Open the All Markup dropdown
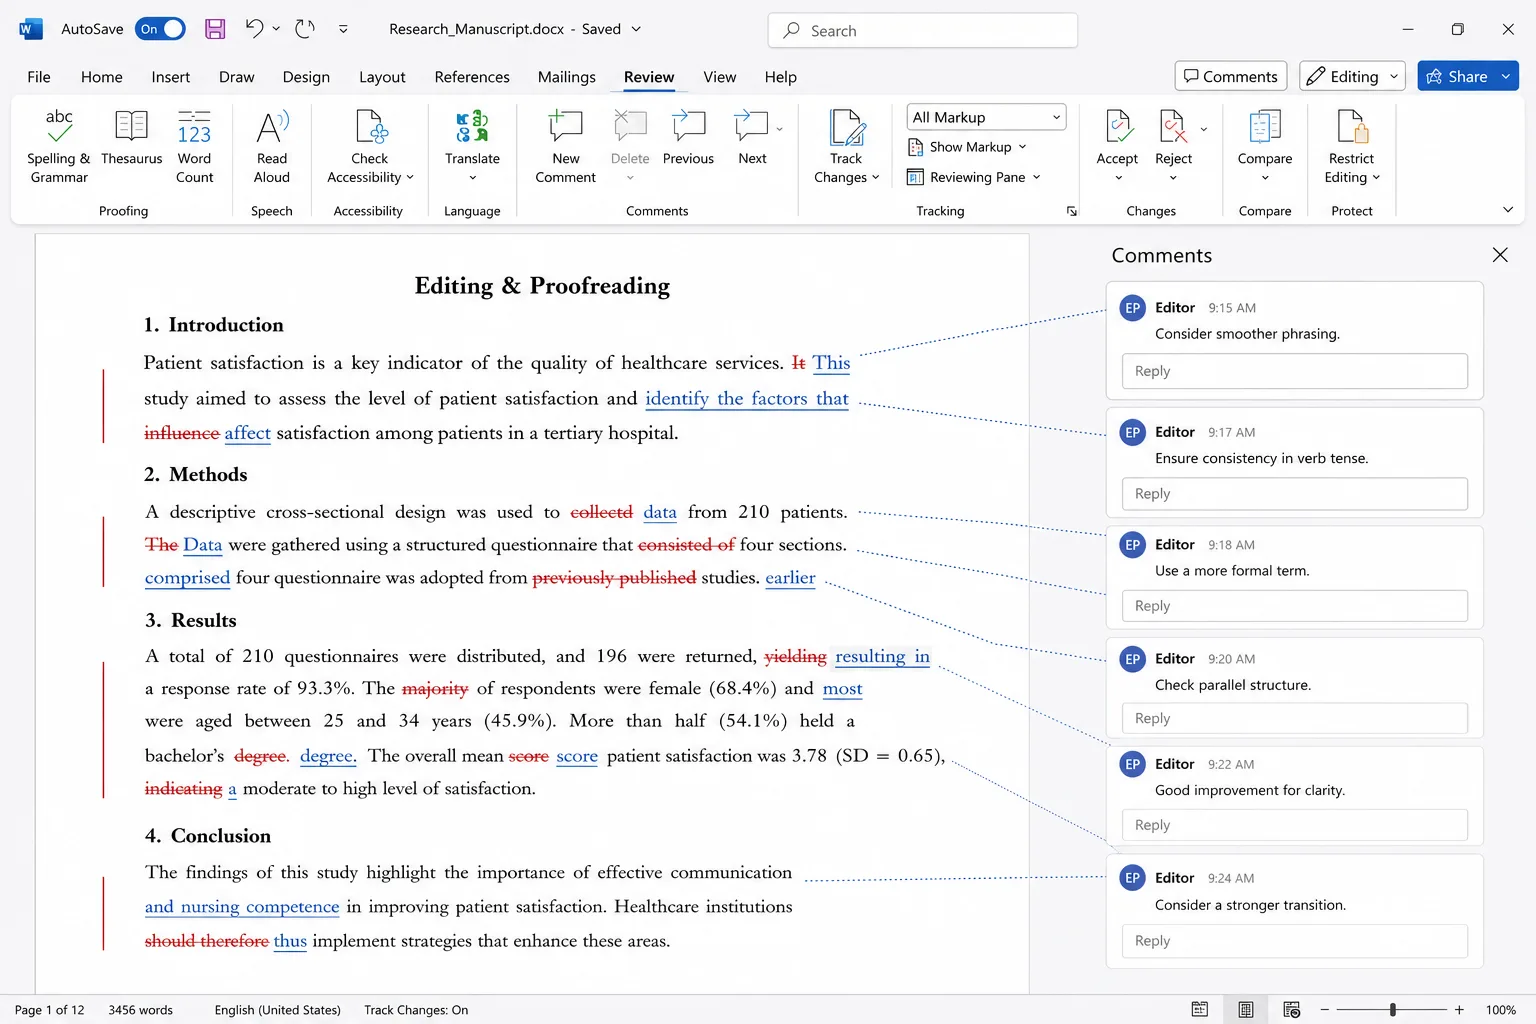Screen dimensions: 1536x1024 pos(986,117)
